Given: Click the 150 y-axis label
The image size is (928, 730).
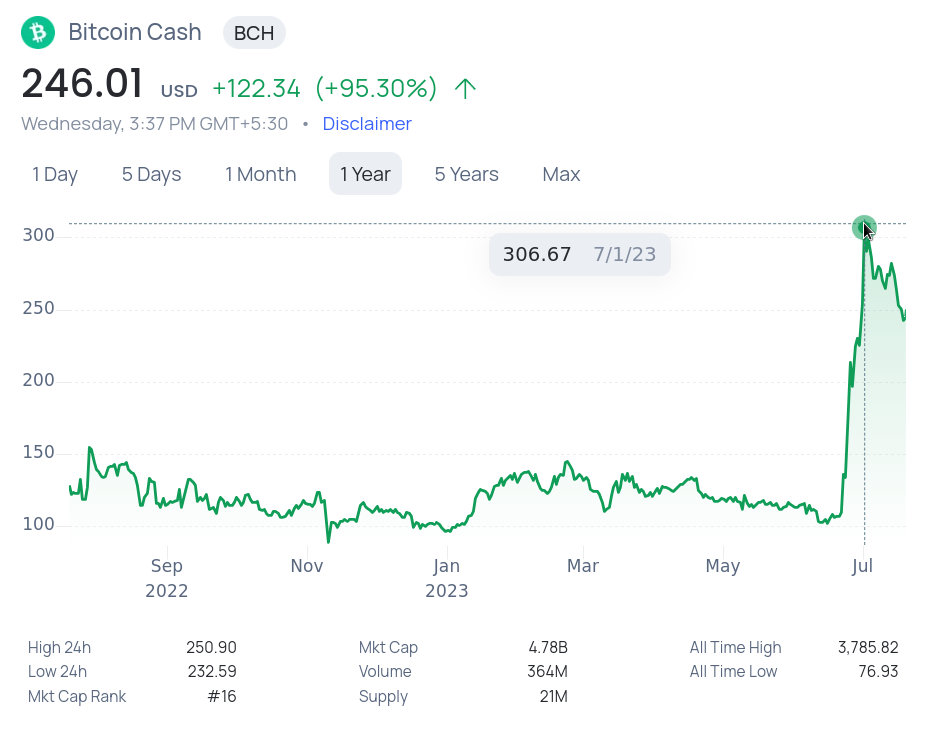Looking at the screenshot, I should click(x=38, y=452).
